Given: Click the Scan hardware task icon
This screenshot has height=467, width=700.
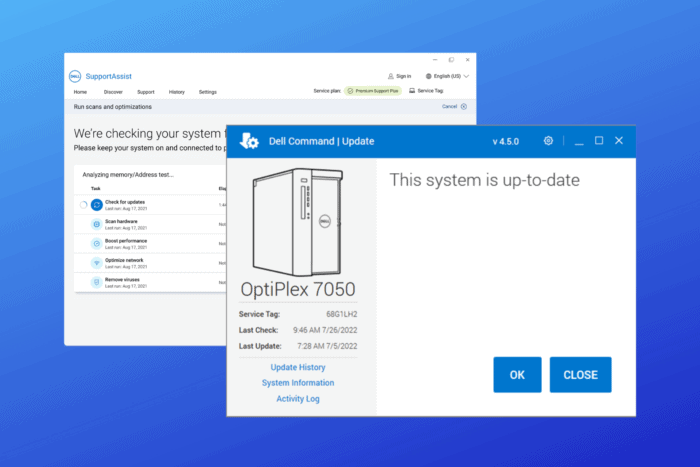Looking at the screenshot, I should click(96, 224).
